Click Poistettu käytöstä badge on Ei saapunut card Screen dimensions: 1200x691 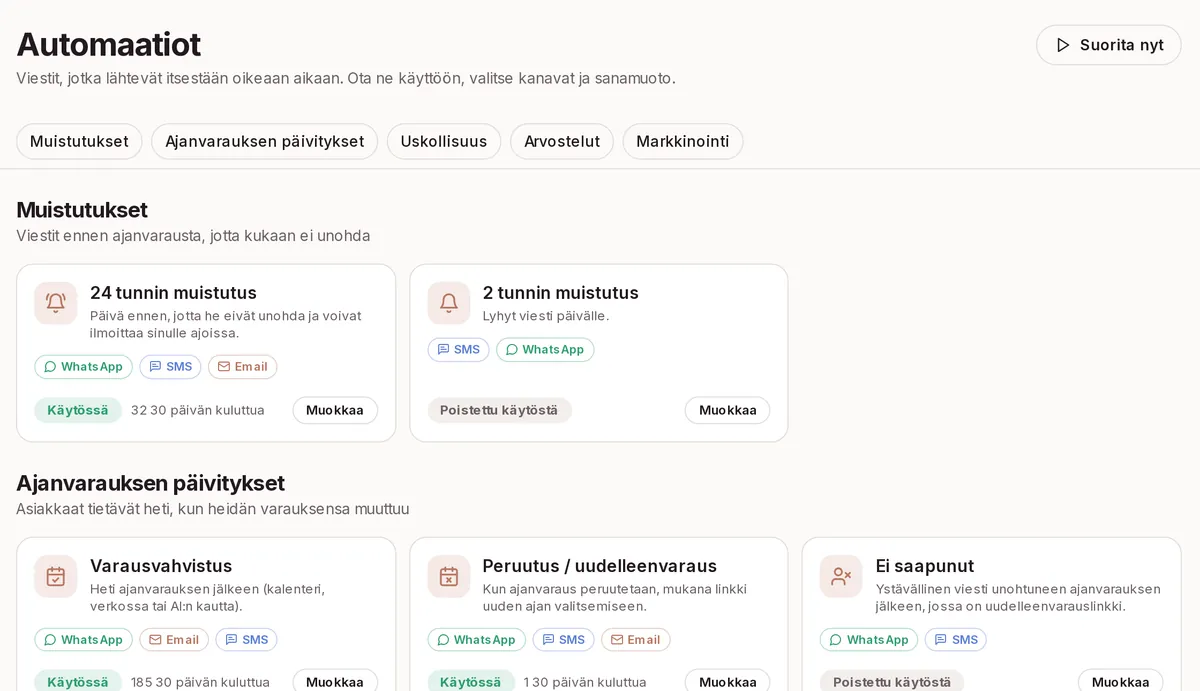click(x=892, y=682)
